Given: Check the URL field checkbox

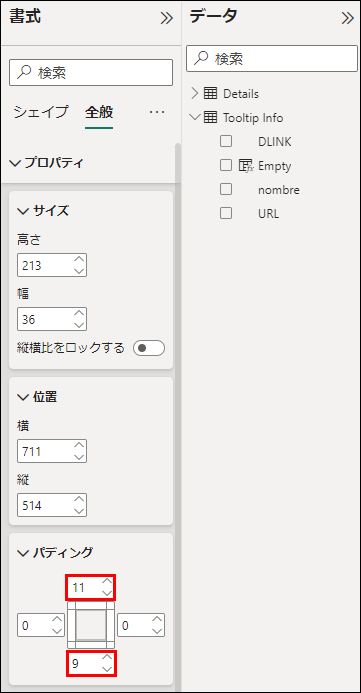Looking at the screenshot, I should point(226,213).
